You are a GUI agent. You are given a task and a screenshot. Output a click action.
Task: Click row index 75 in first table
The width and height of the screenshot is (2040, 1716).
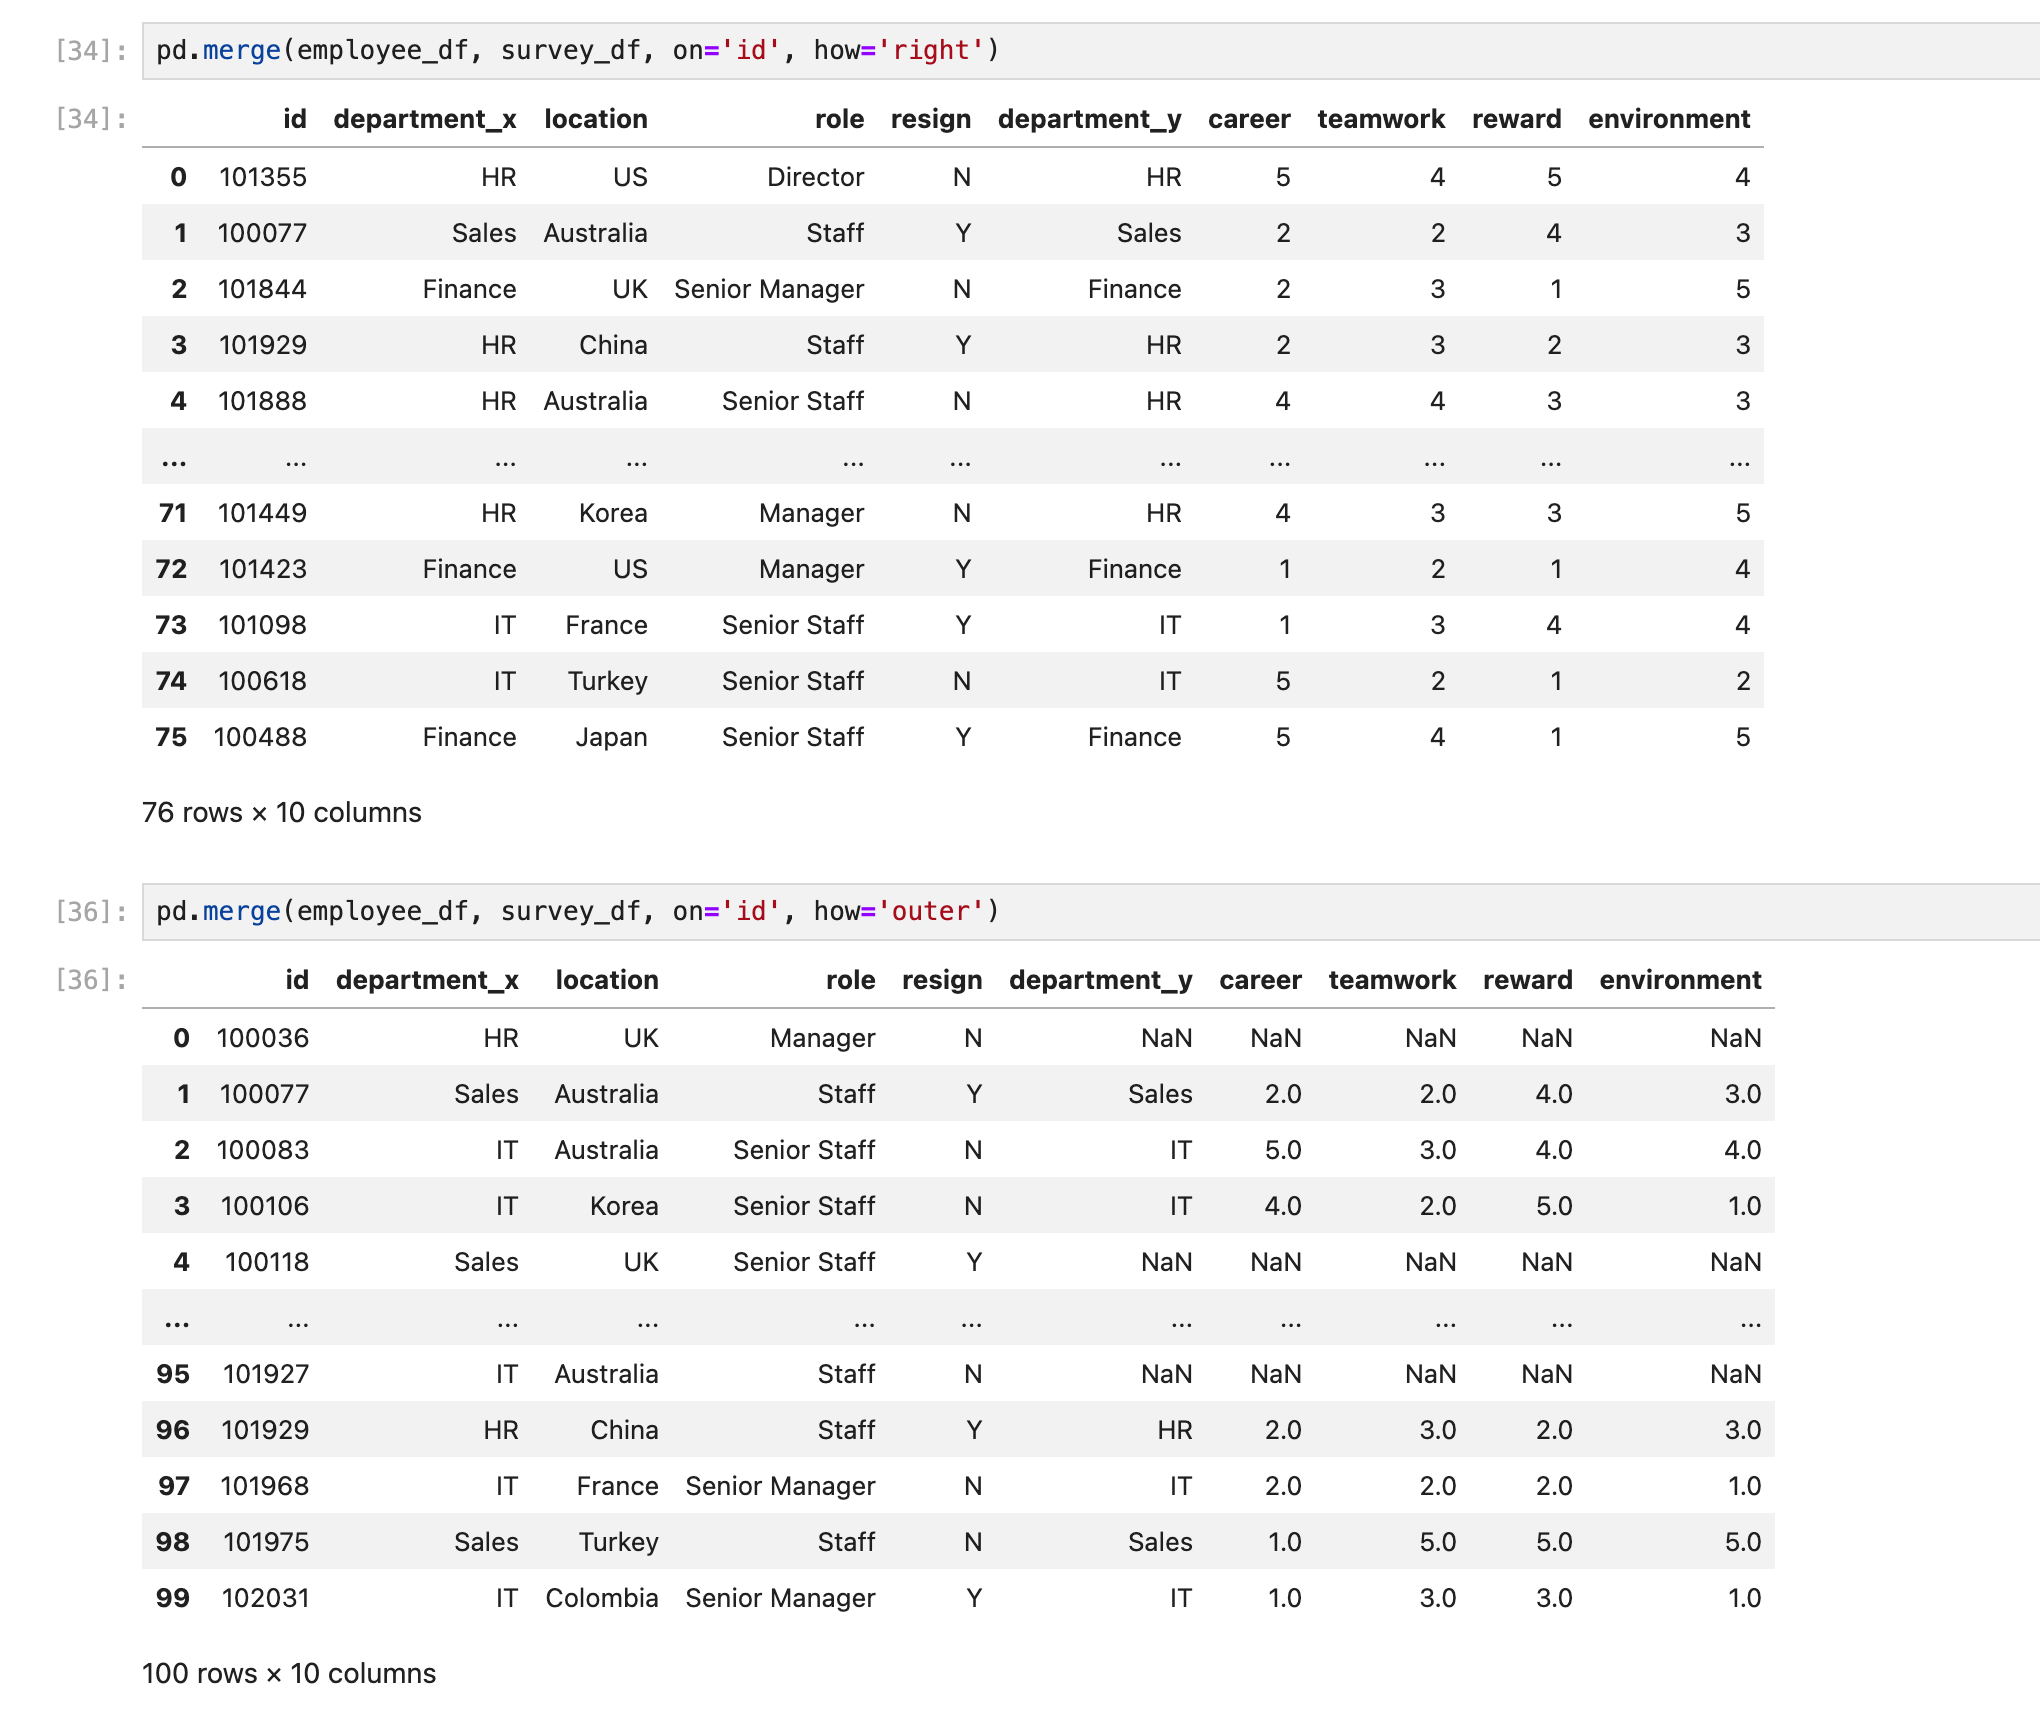[x=171, y=737]
